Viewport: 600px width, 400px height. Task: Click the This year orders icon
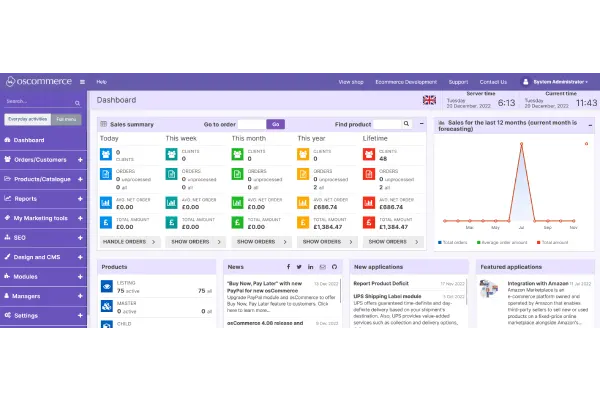[x=304, y=177]
